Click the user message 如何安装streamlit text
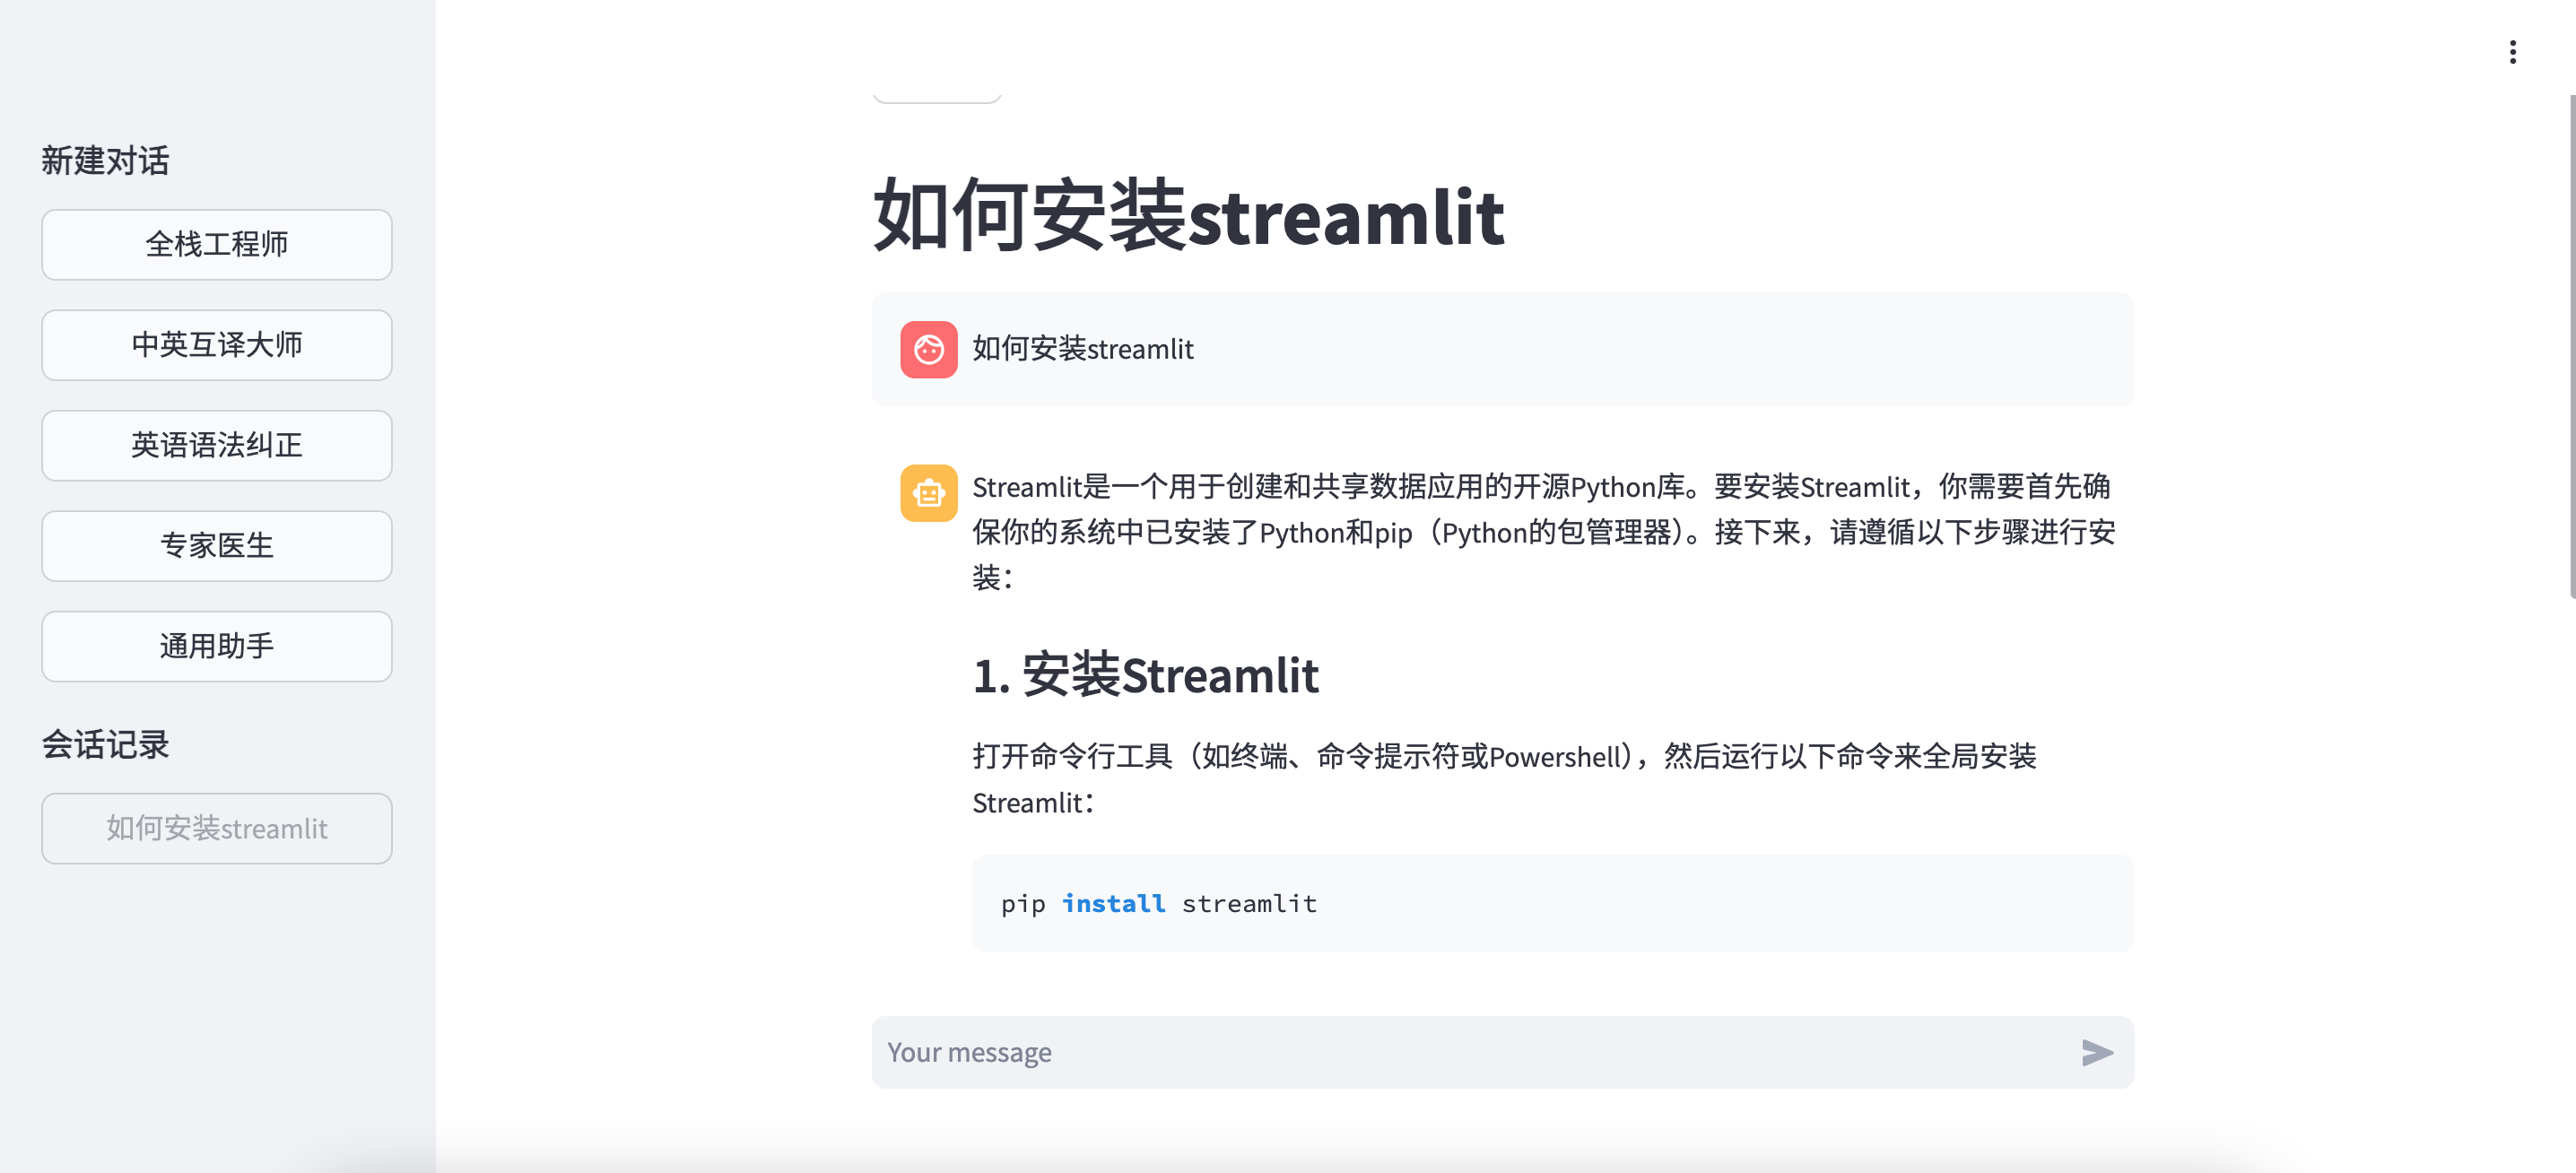2576x1173 pixels. pyautogui.click(x=1082, y=349)
